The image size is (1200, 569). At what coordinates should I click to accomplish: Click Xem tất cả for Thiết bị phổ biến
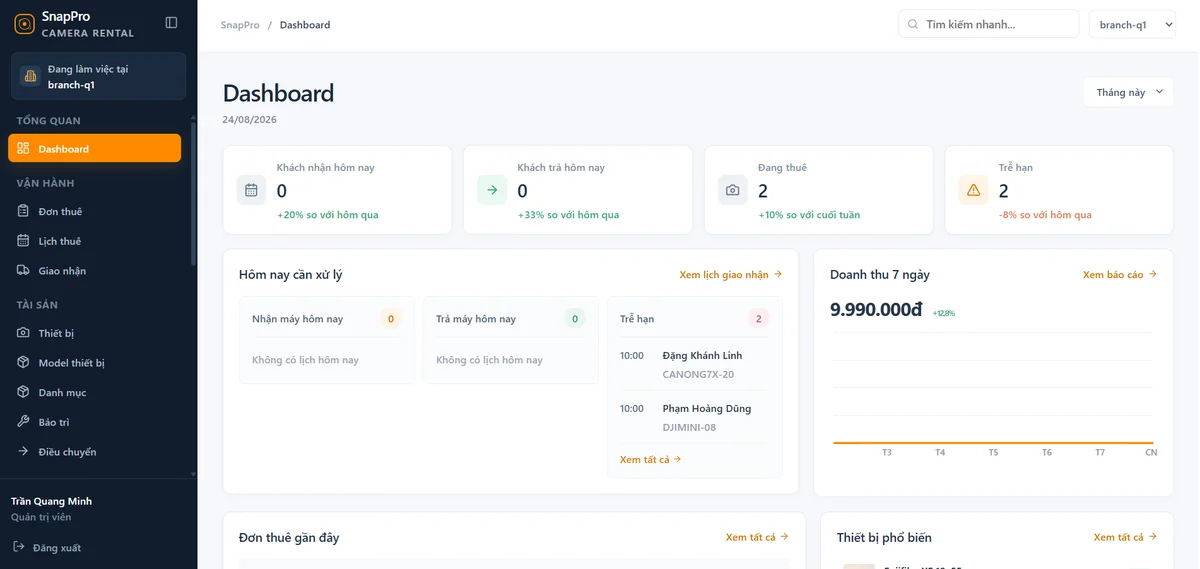1125,537
